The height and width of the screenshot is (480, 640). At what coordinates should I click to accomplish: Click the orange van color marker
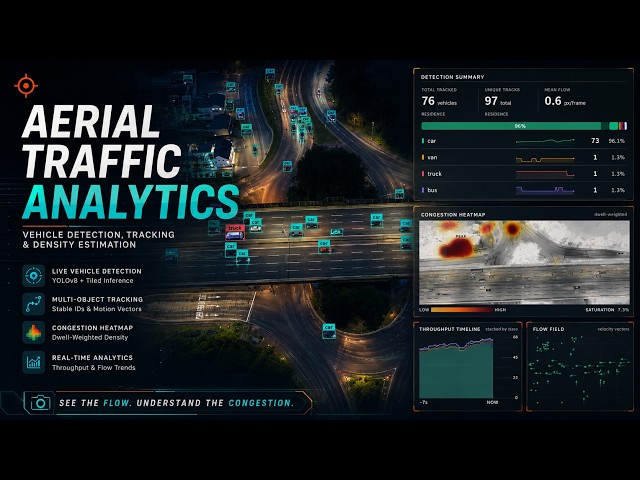pyautogui.click(x=423, y=157)
